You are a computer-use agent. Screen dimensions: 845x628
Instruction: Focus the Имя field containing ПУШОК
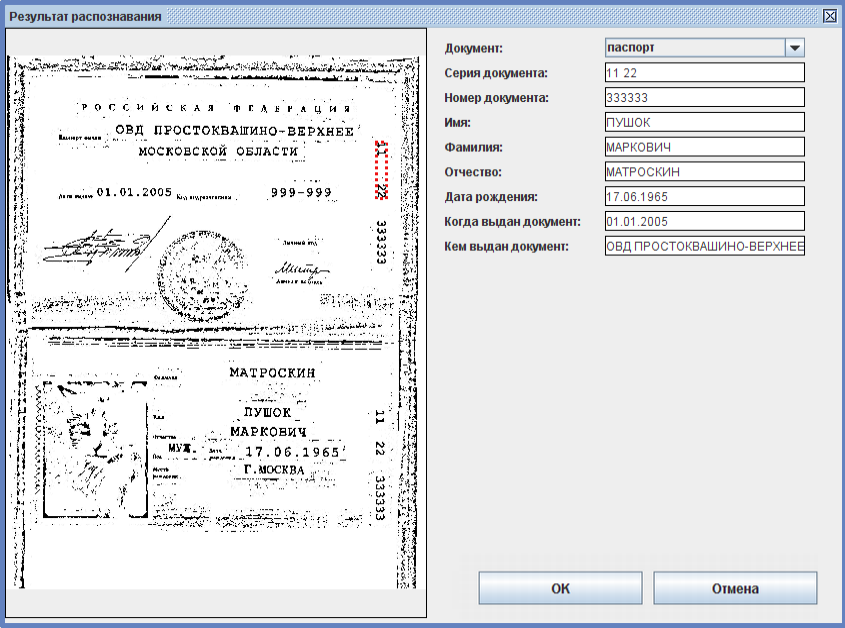[704, 122]
